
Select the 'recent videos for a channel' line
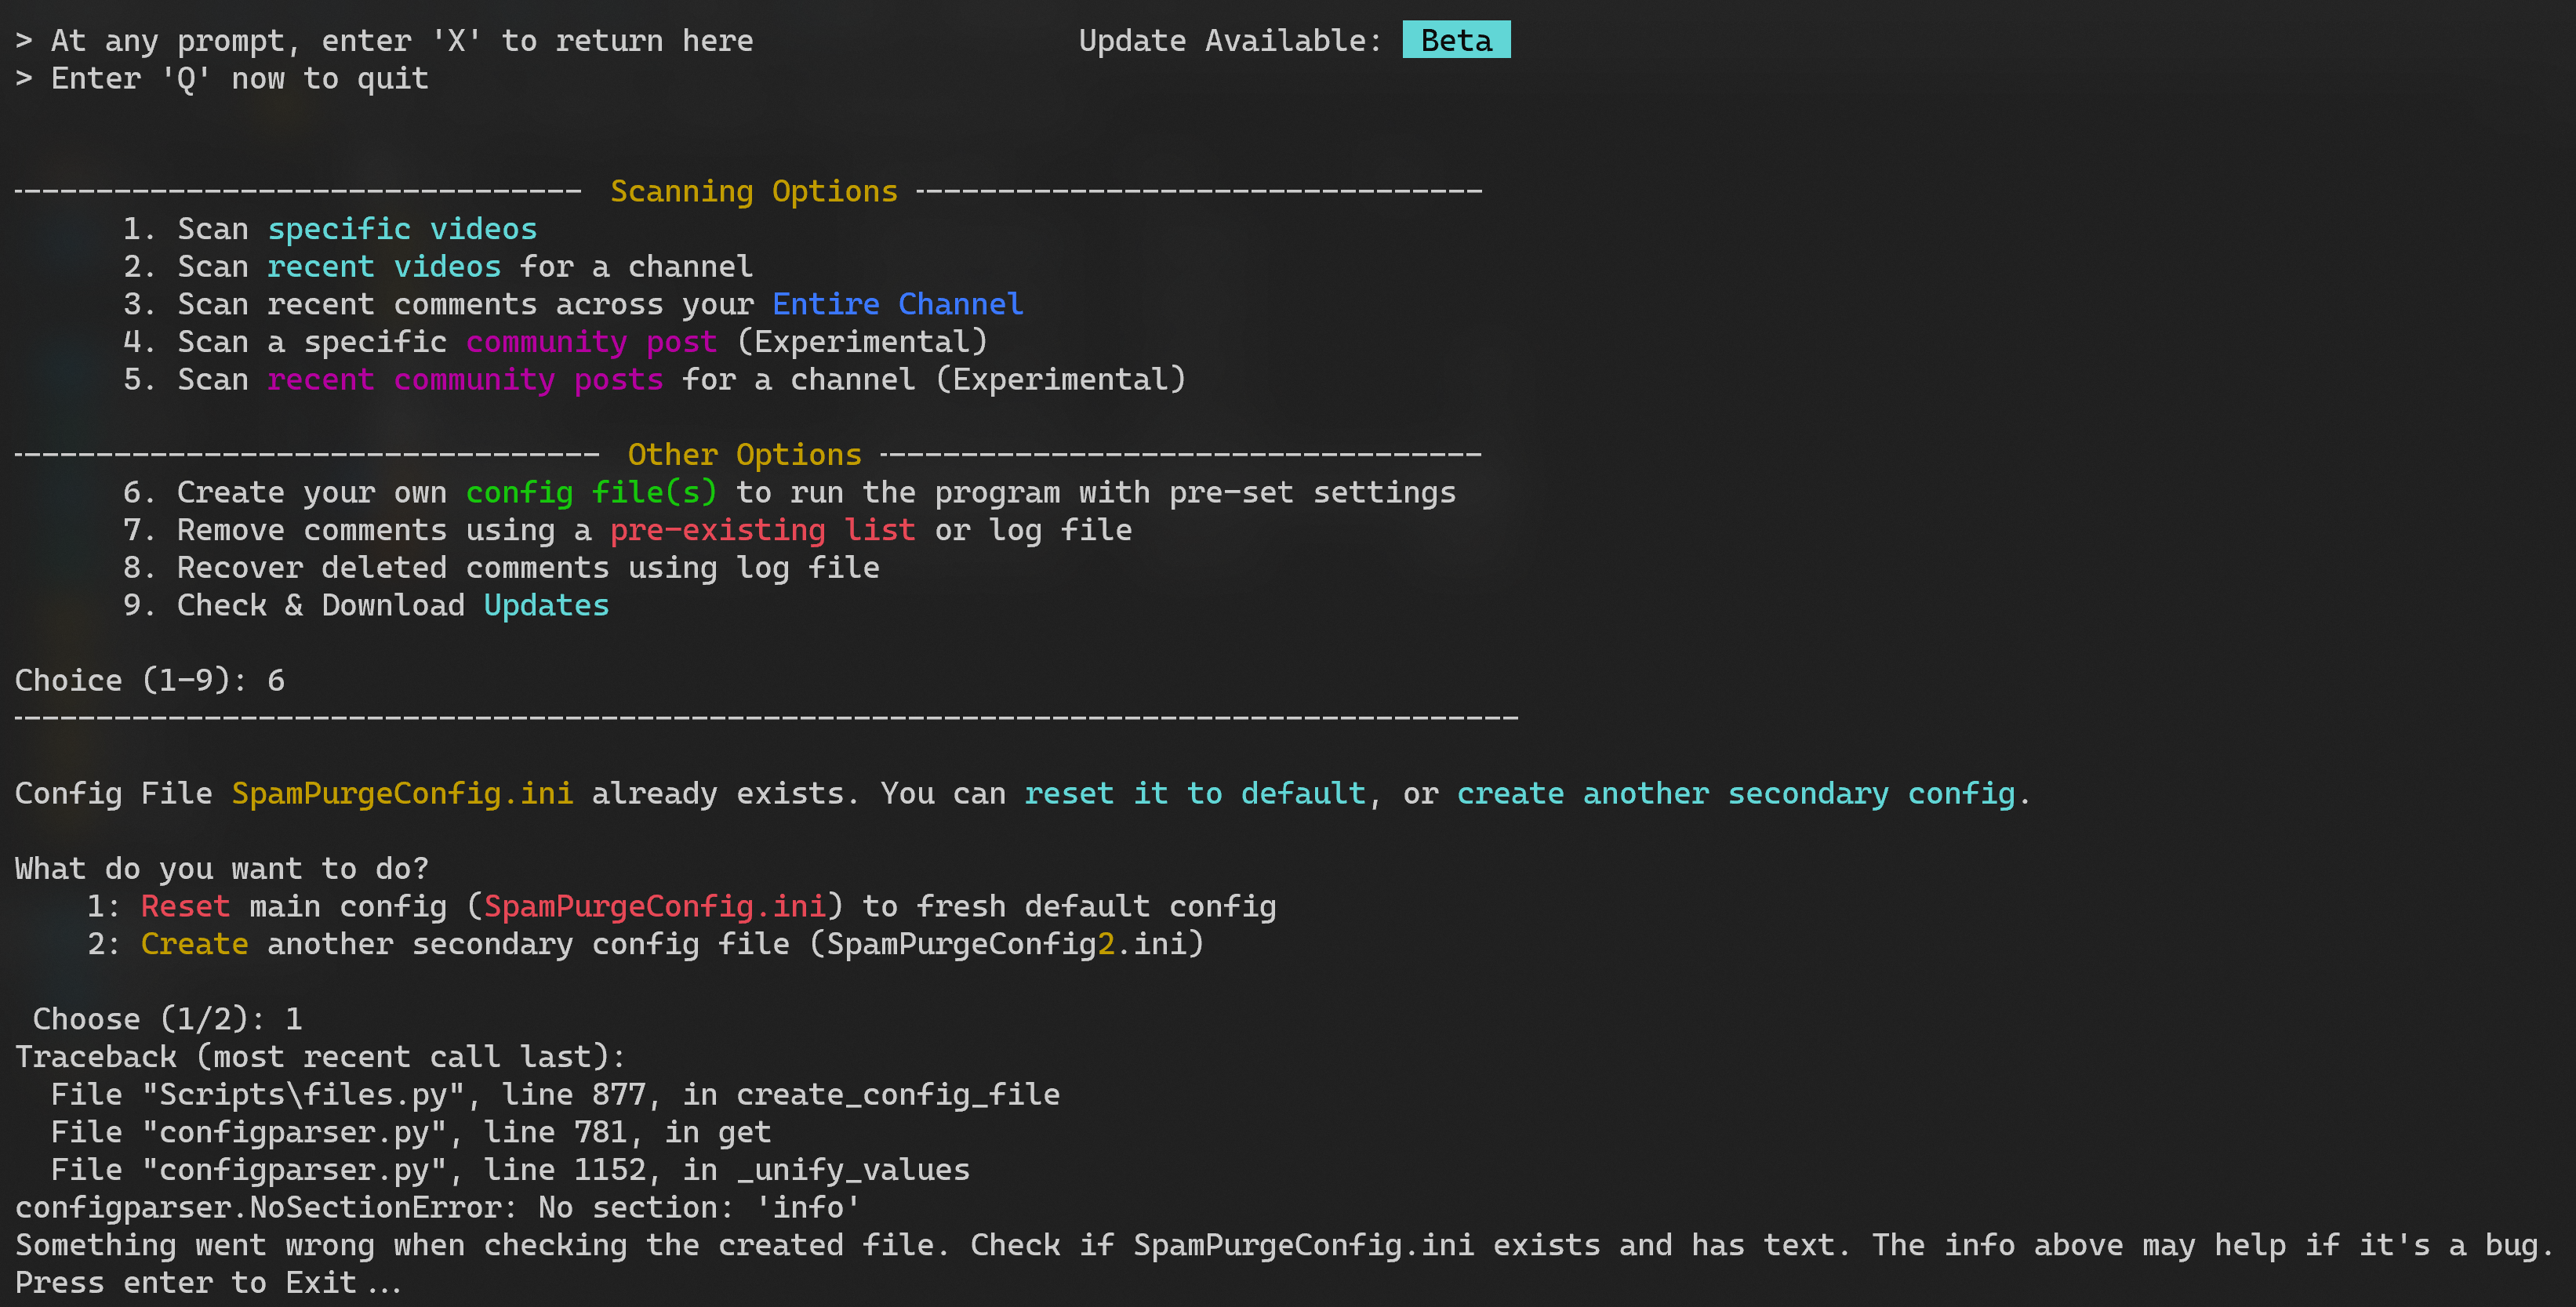pyautogui.click(x=438, y=267)
